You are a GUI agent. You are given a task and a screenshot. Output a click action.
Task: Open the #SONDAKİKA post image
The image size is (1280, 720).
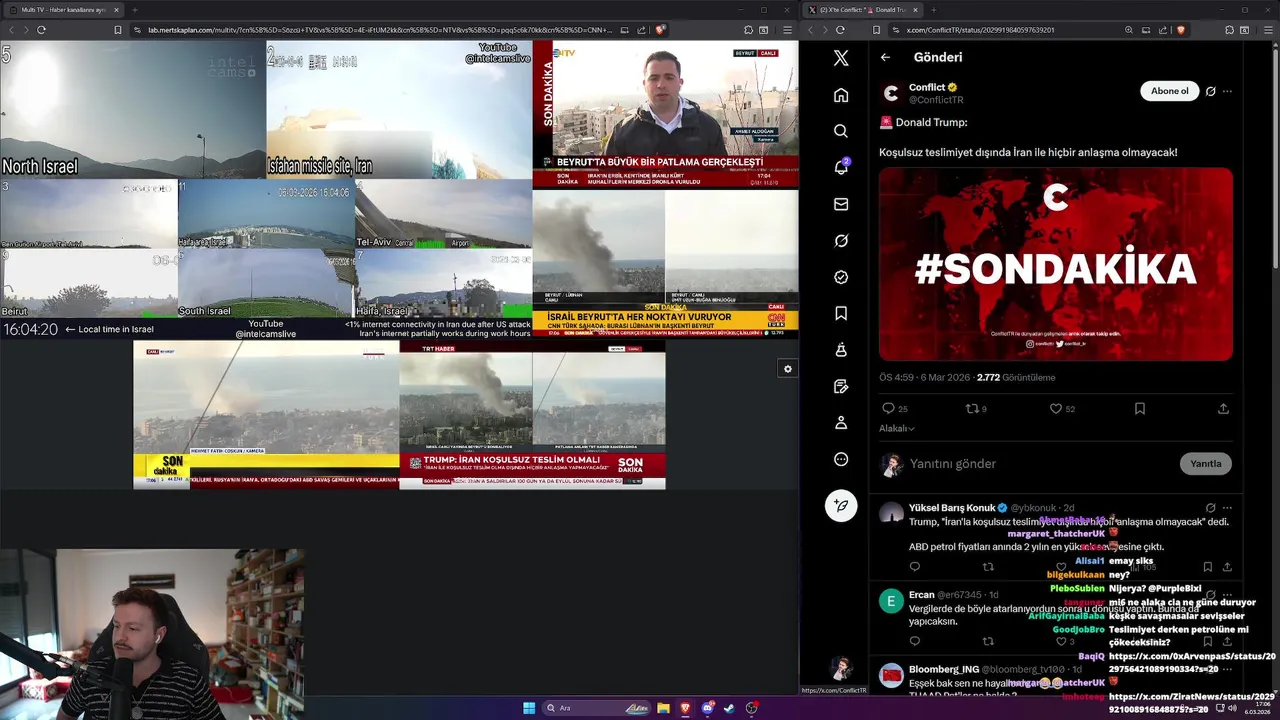tap(1056, 264)
